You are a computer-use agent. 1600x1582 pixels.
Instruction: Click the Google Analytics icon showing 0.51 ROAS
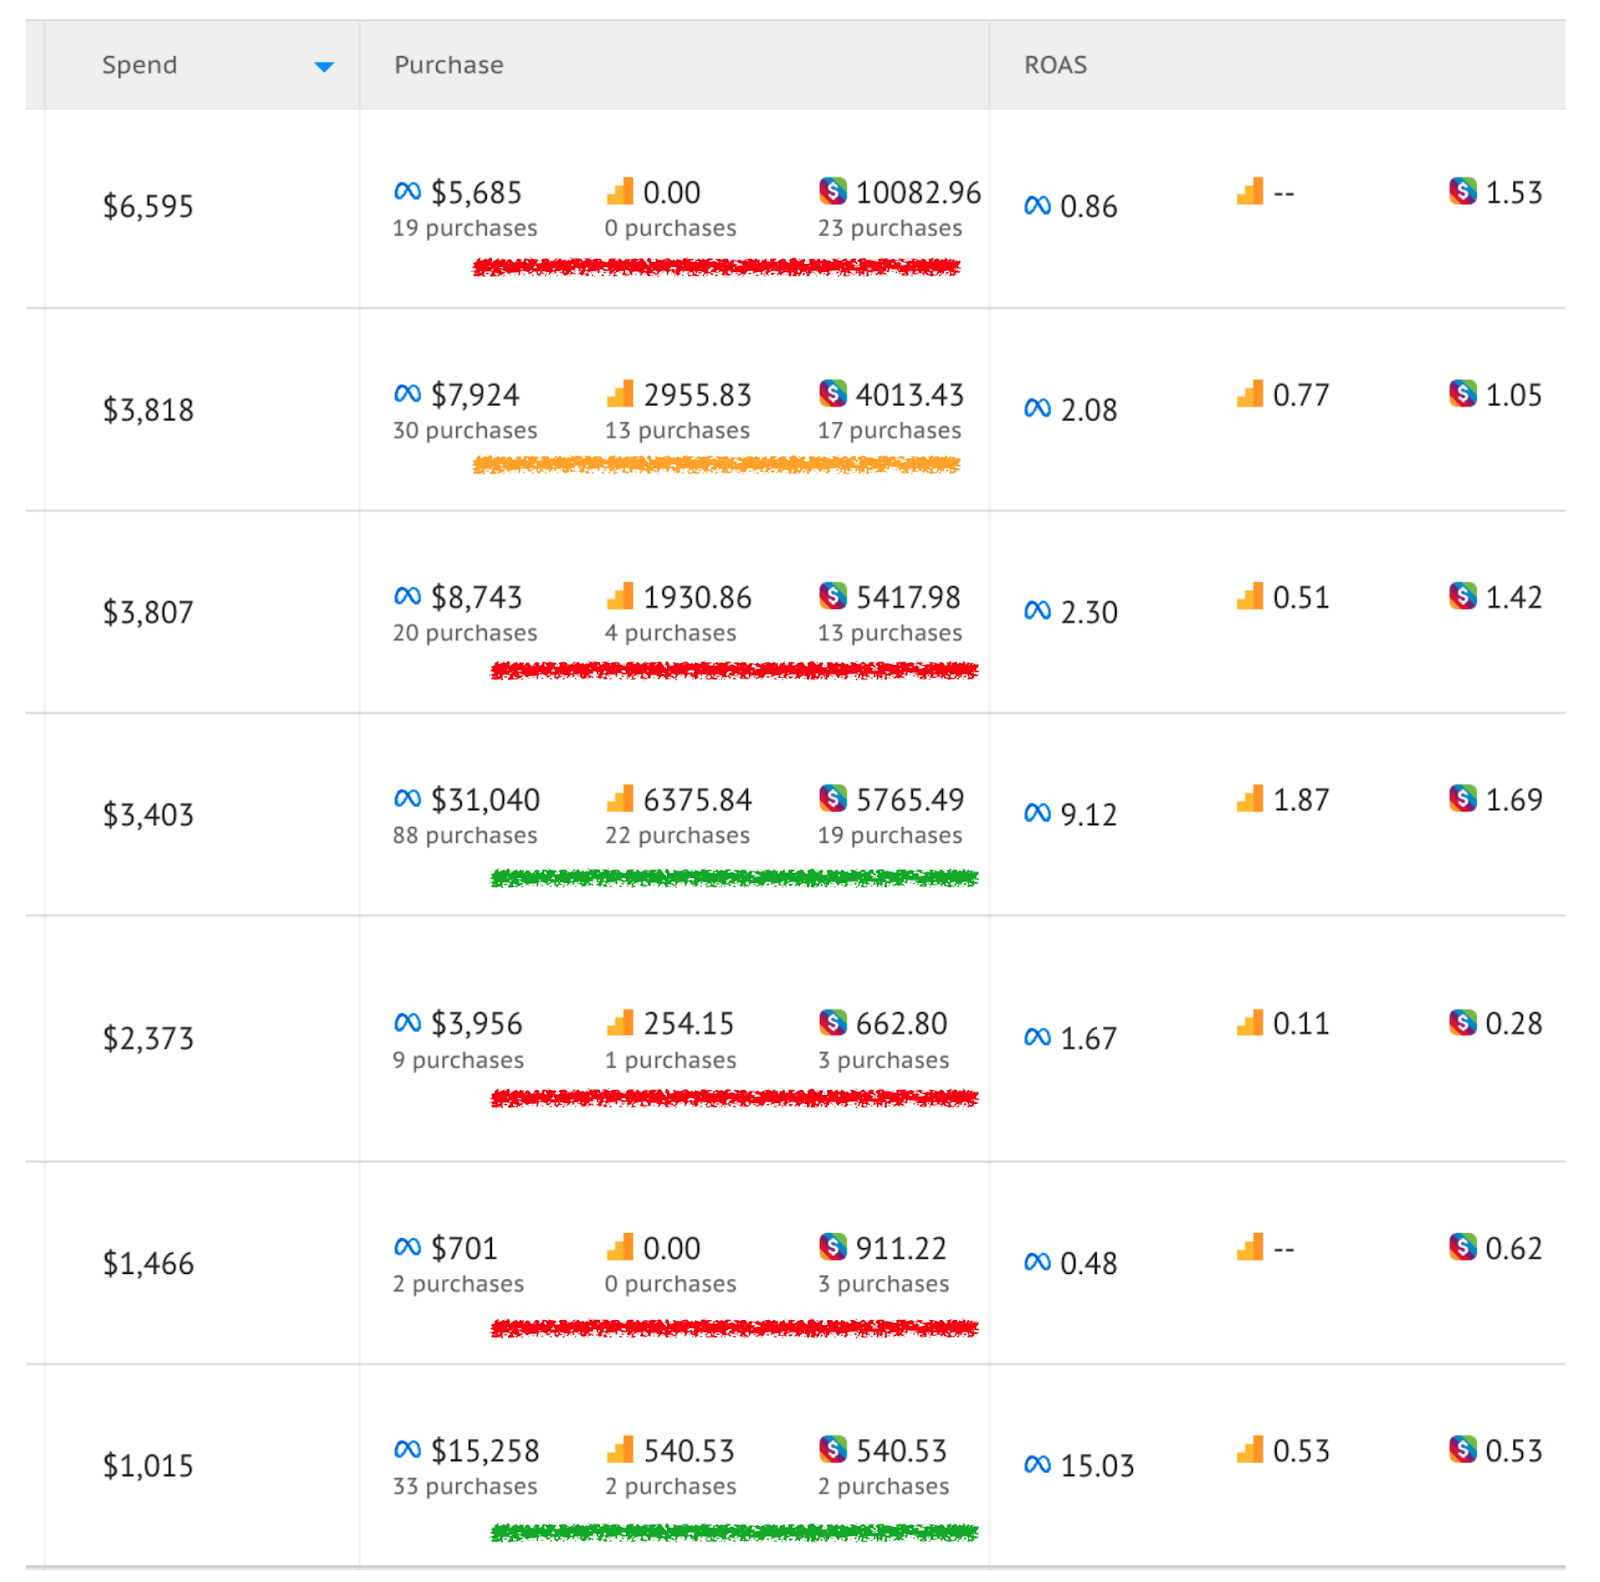[x=1249, y=597]
